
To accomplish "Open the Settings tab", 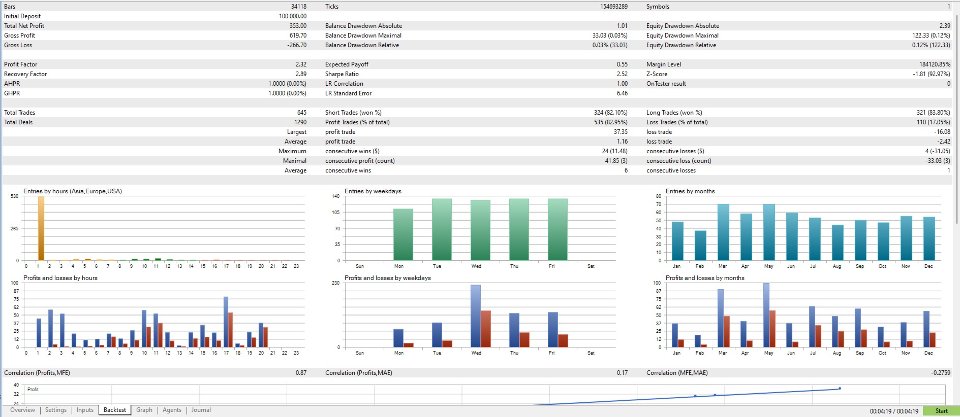I will pyautogui.click(x=56, y=410).
